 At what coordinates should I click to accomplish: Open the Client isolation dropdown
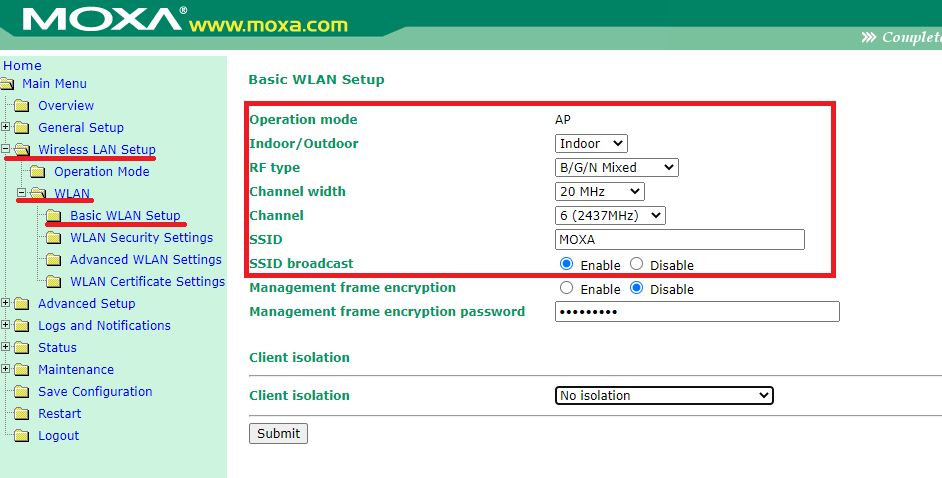pos(664,396)
